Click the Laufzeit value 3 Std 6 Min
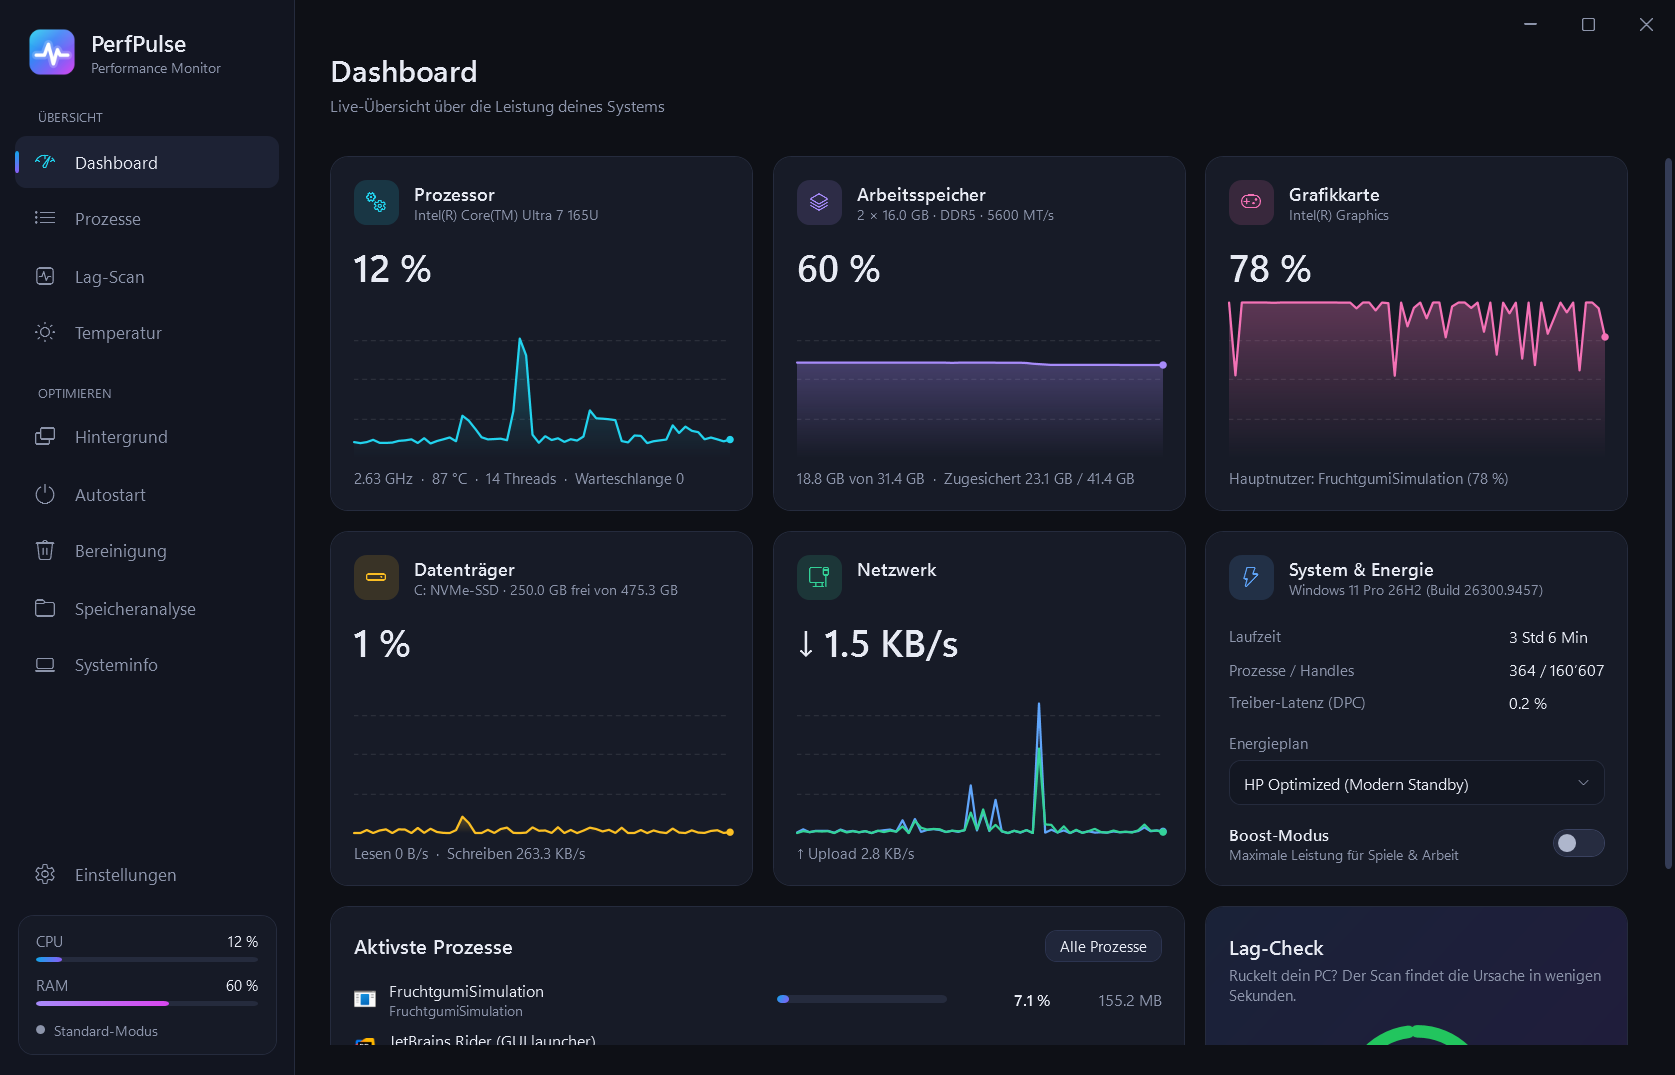 (x=1548, y=637)
